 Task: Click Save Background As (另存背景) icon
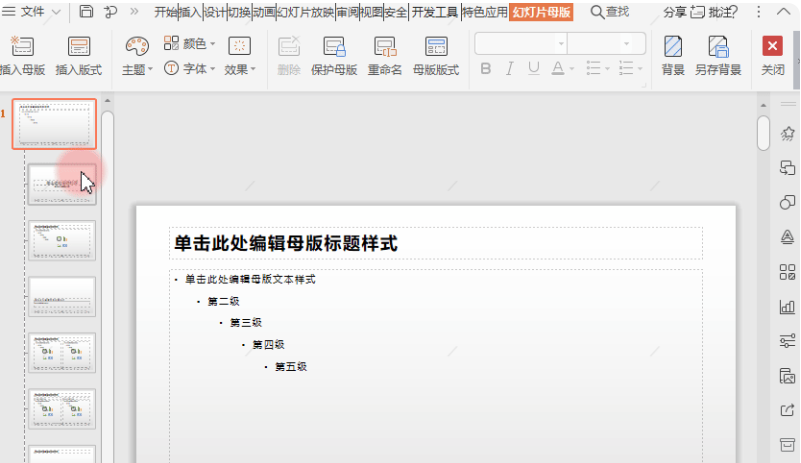[x=718, y=47]
